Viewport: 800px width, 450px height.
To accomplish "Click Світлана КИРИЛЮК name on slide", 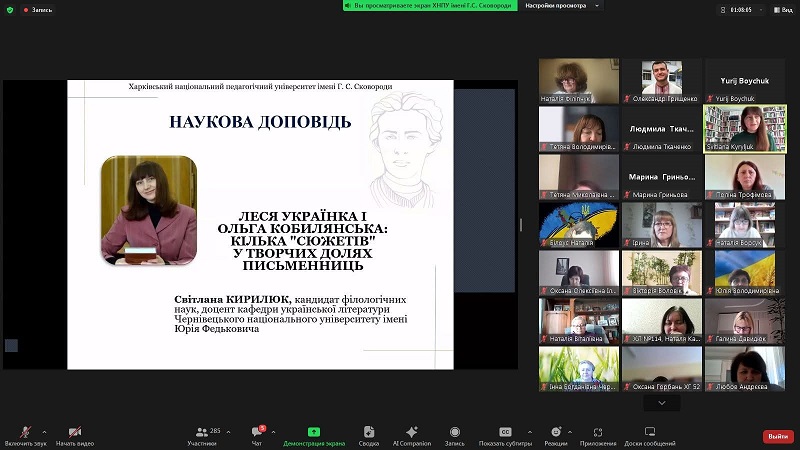I will pyautogui.click(x=233, y=299).
